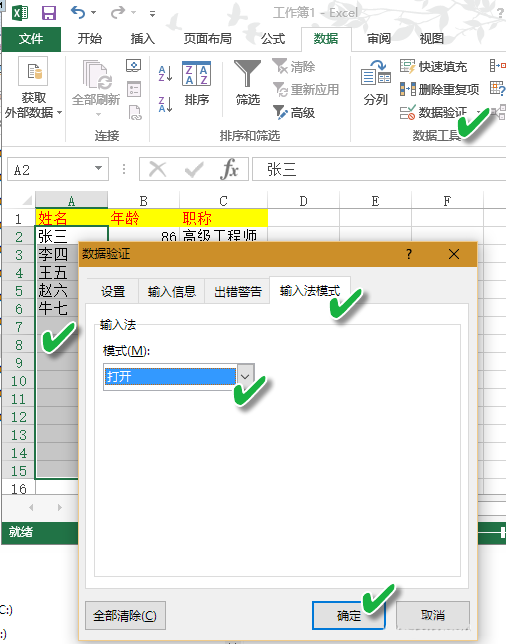This screenshot has height=644, width=506.
Task: Select the 输入法模式 tab
Action: [x=310, y=290]
